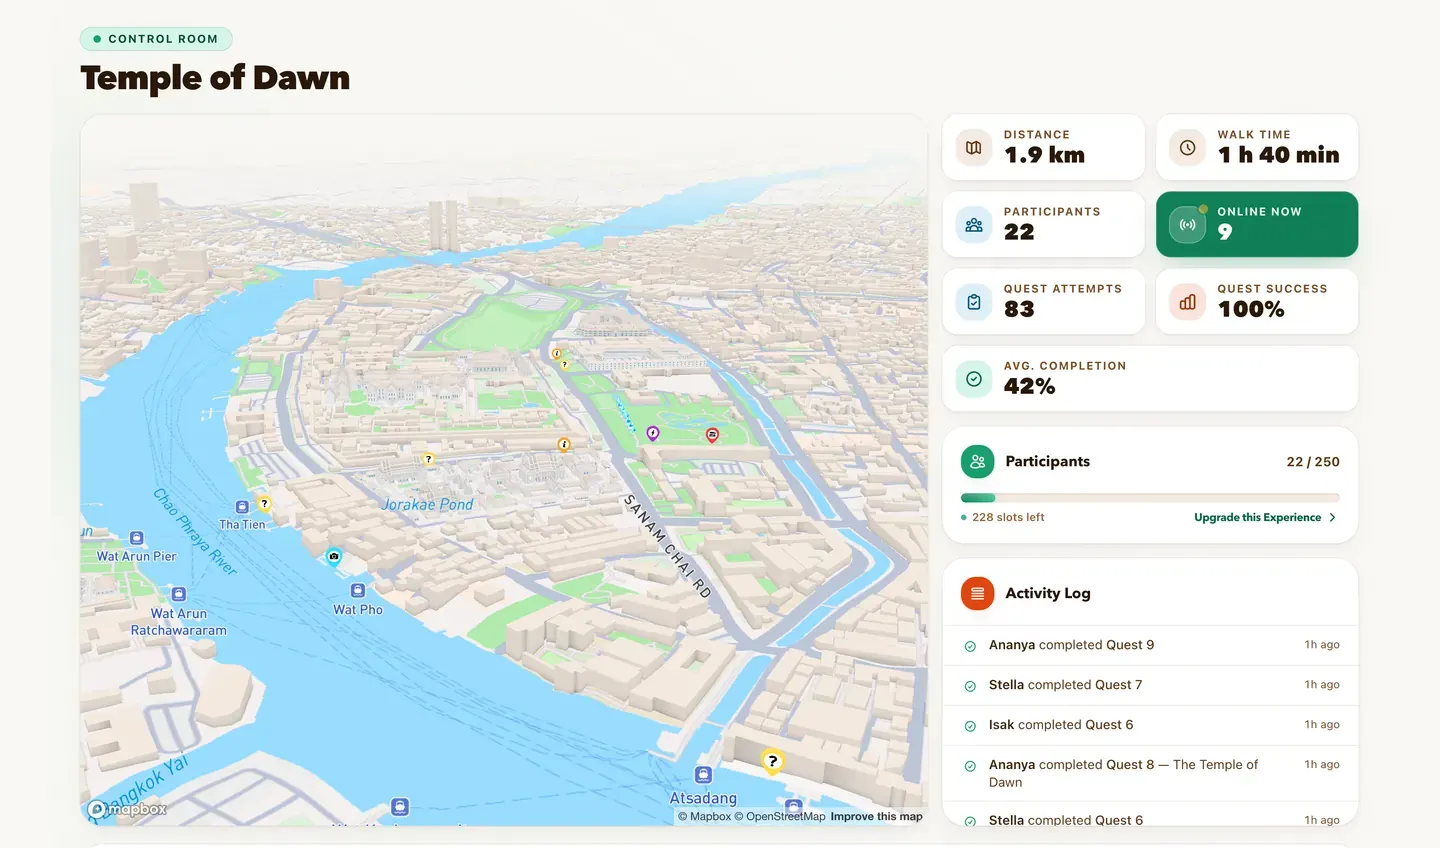Screen dimensions: 1440x848
Task: Select 'Isak completed Quest 6' log entry
Action: point(1150,725)
